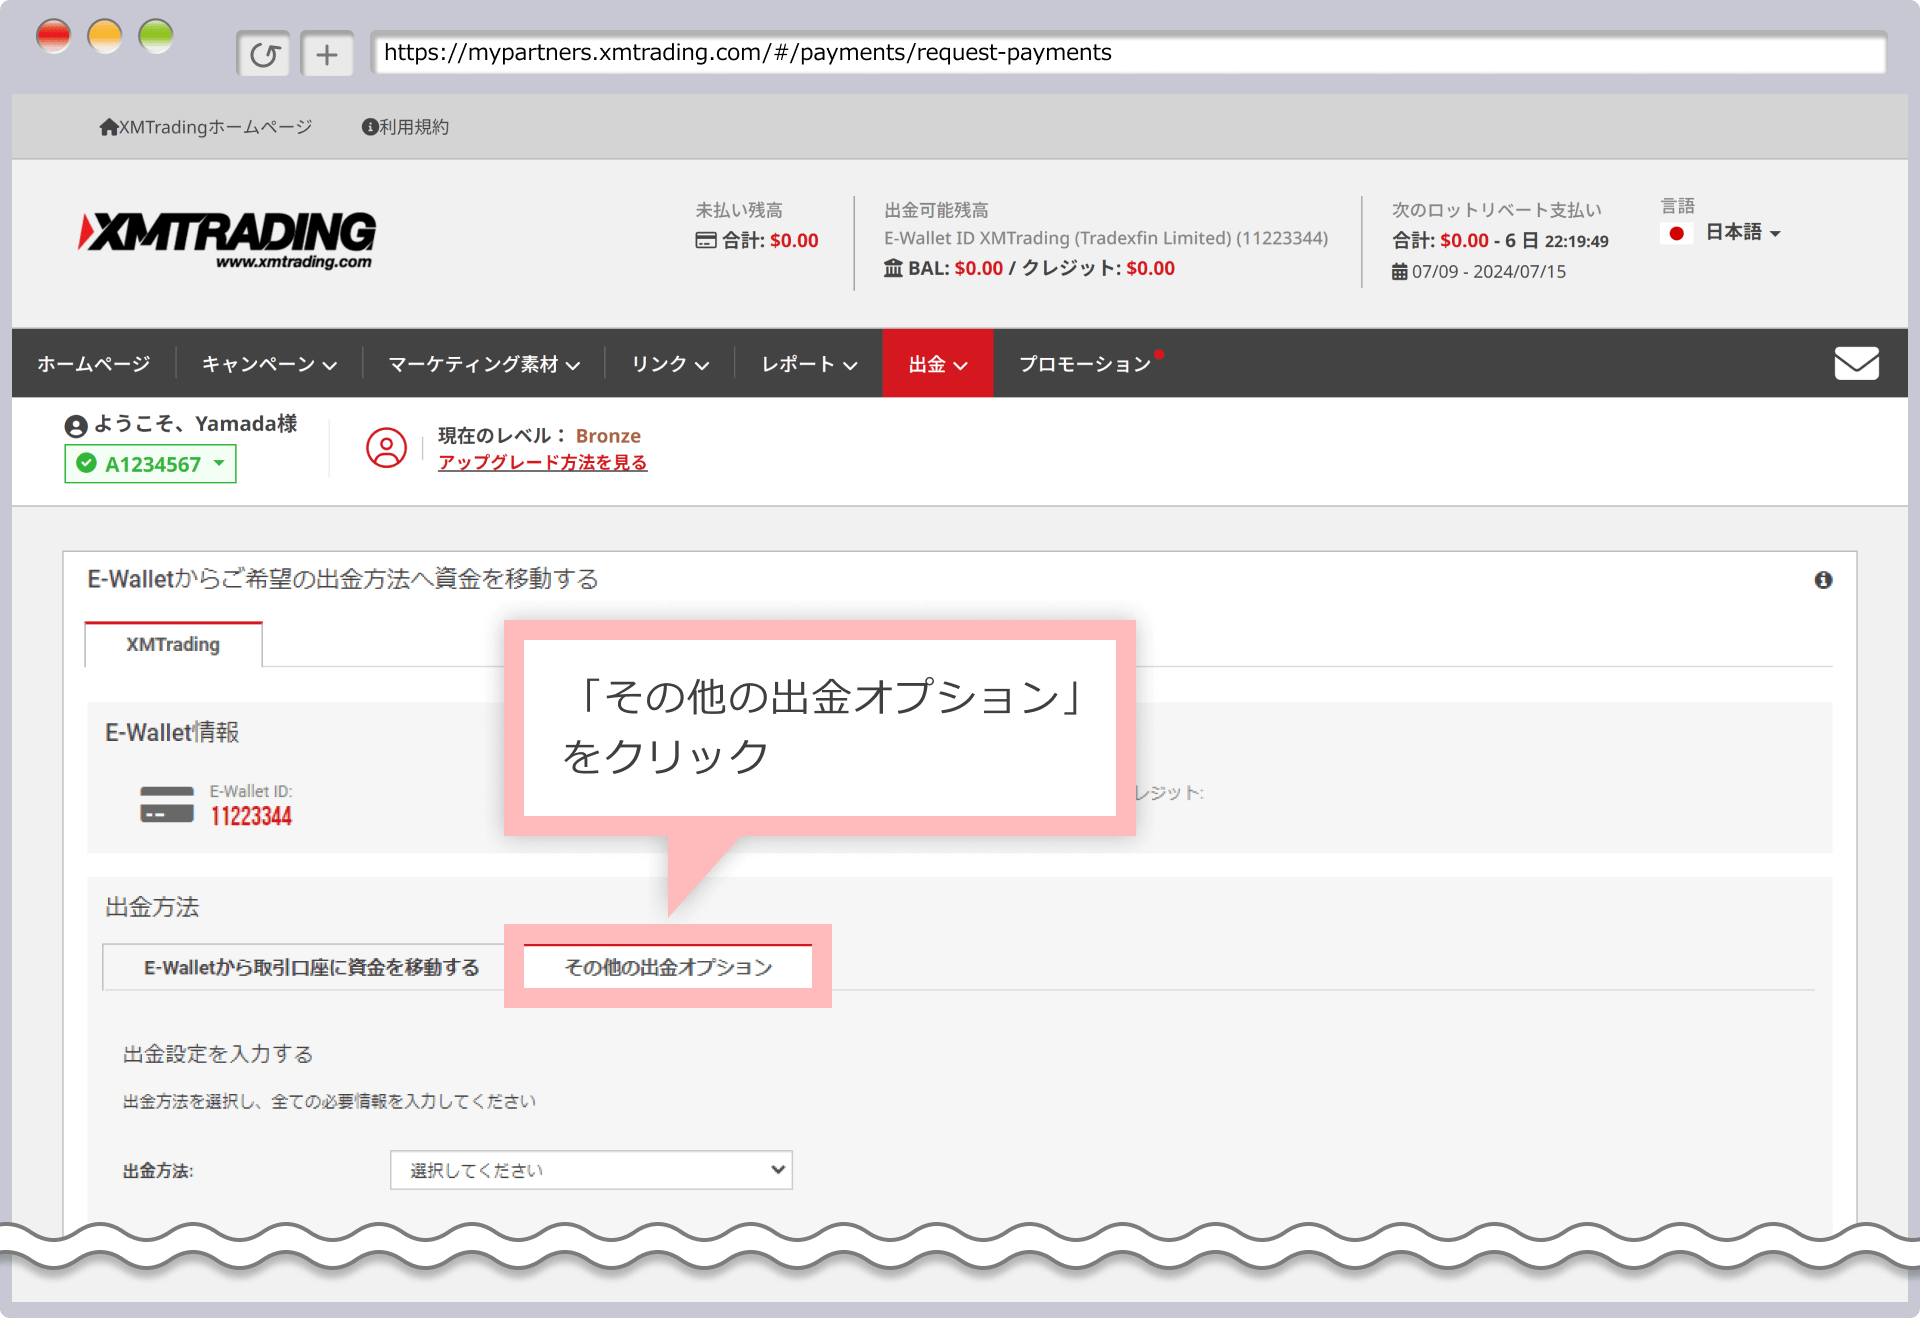This screenshot has width=1920, height=1318.
Task: Click the red level badge icon
Action: tap(386, 448)
